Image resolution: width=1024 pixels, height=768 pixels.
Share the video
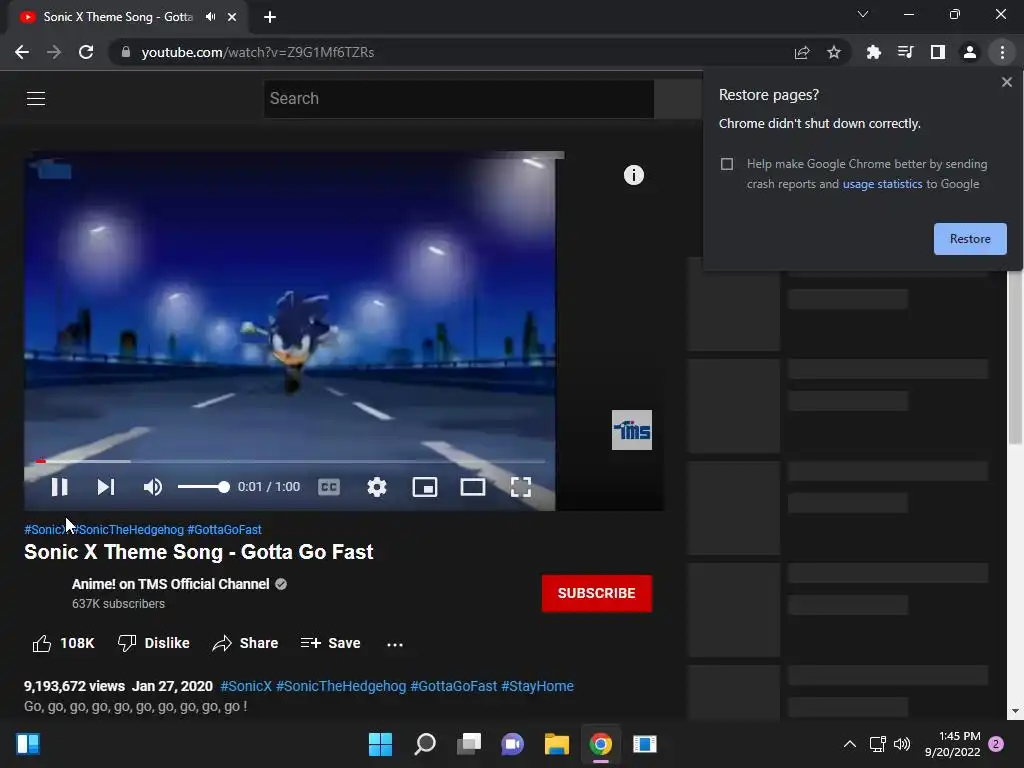[x=246, y=643]
